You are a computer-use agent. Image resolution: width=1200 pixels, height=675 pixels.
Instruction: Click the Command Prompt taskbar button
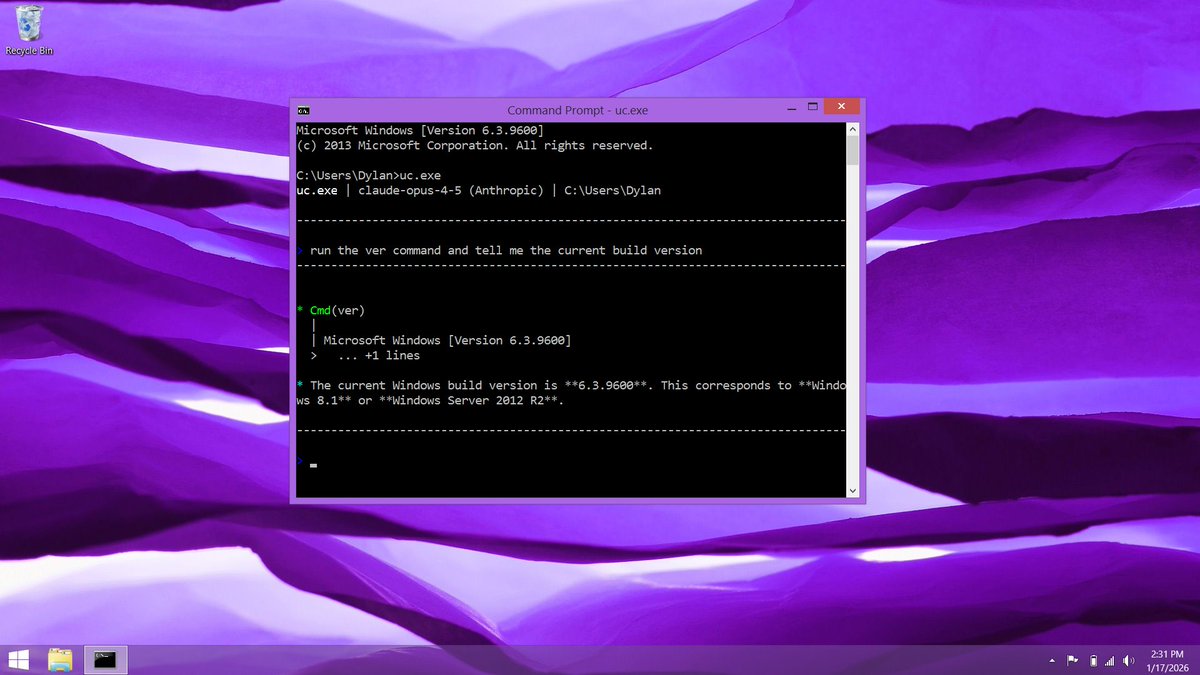click(x=105, y=659)
